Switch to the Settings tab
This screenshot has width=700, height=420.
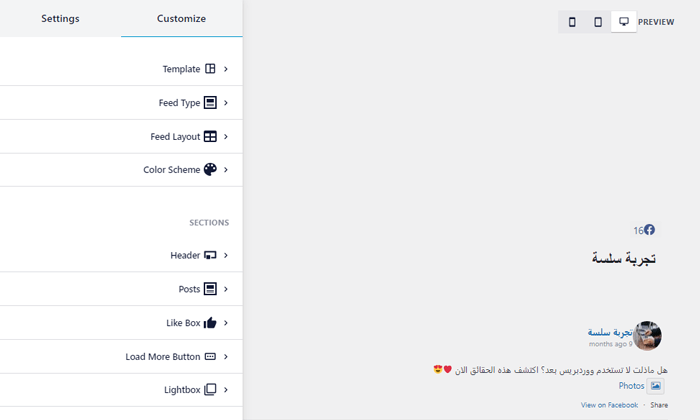(60, 18)
